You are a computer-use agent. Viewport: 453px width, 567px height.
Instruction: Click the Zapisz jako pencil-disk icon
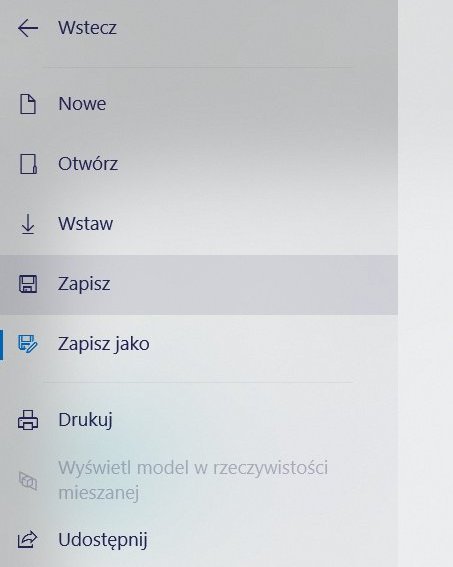(28, 344)
